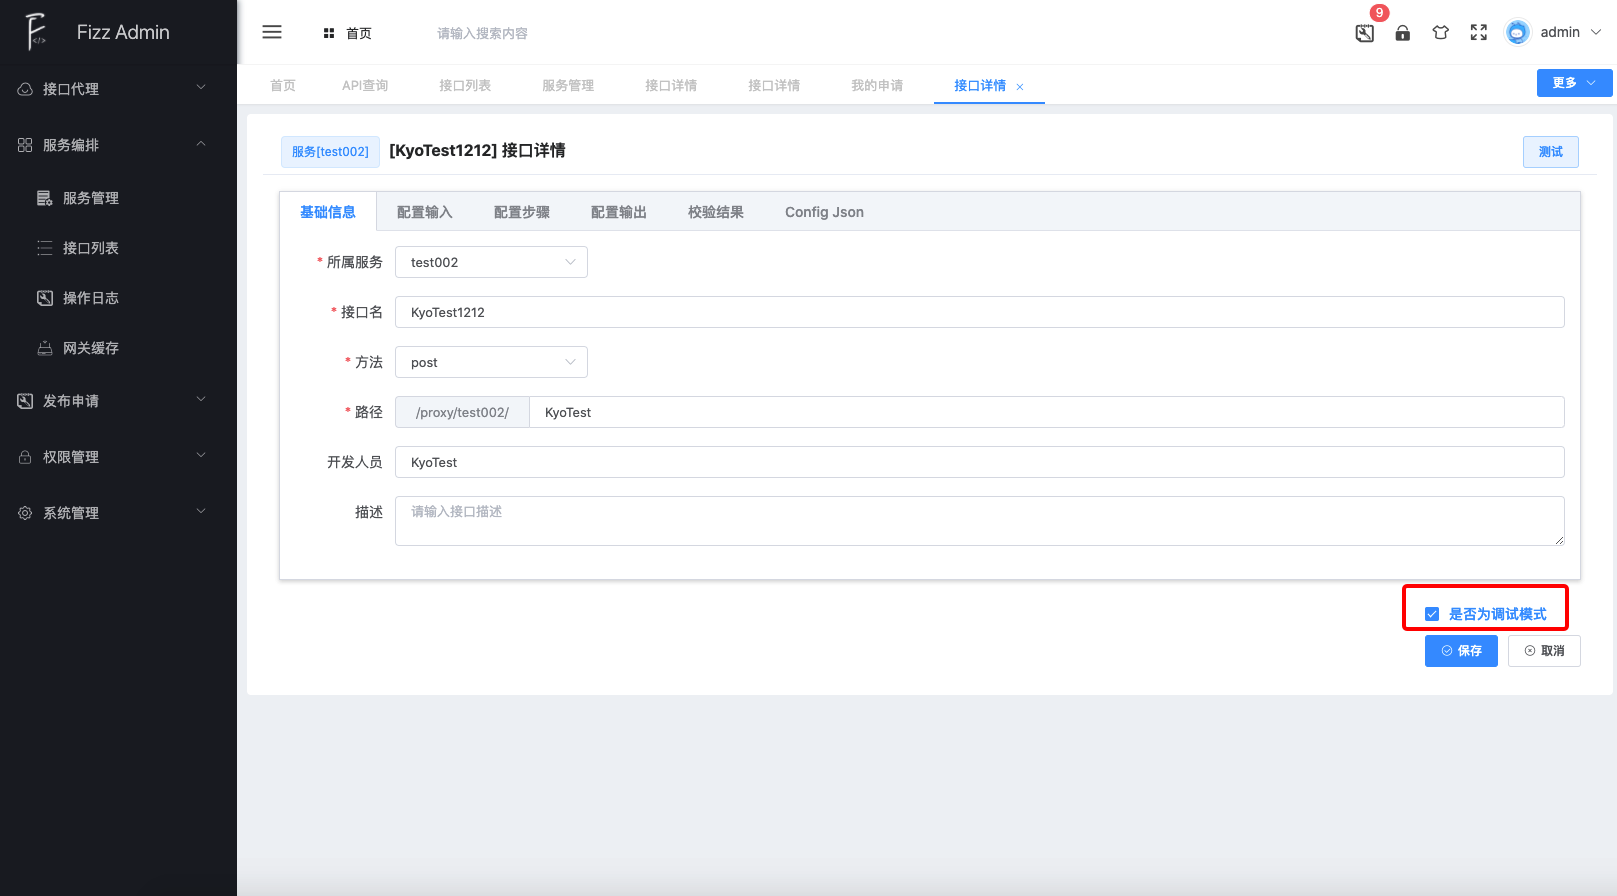Image resolution: width=1617 pixels, height=896 pixels.
Task: Switch to the 配置步骤 tab
Action: coord(522,212)
